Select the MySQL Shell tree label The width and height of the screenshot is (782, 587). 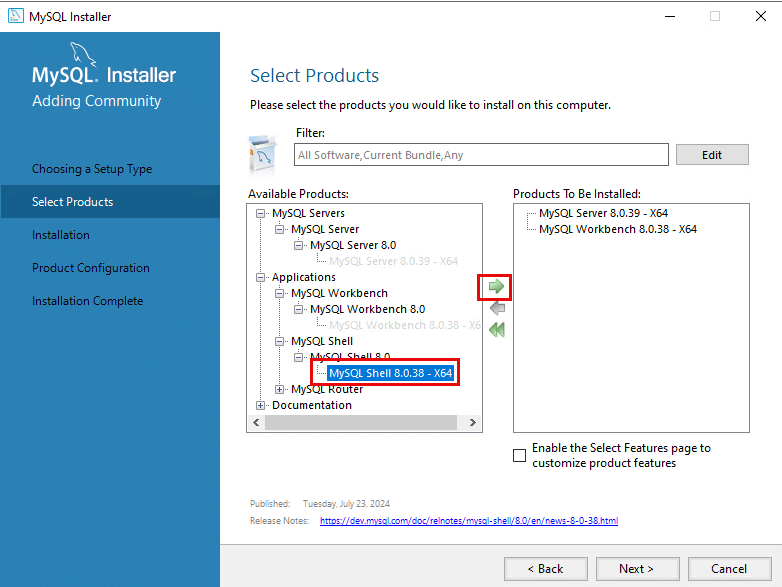pos(322,342)
